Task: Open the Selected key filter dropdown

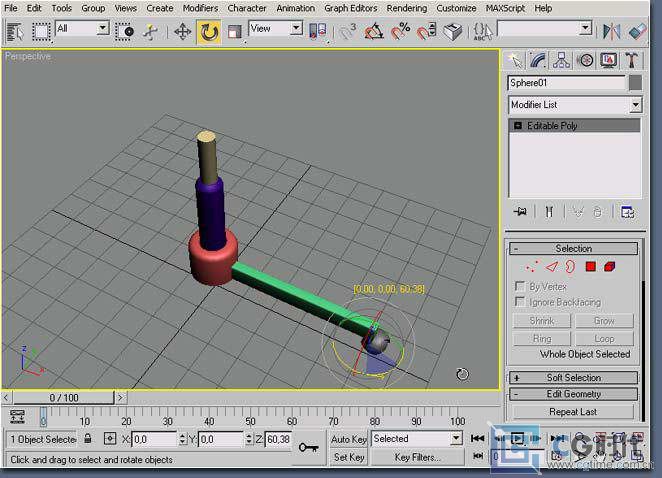Action: click(456, 439)
